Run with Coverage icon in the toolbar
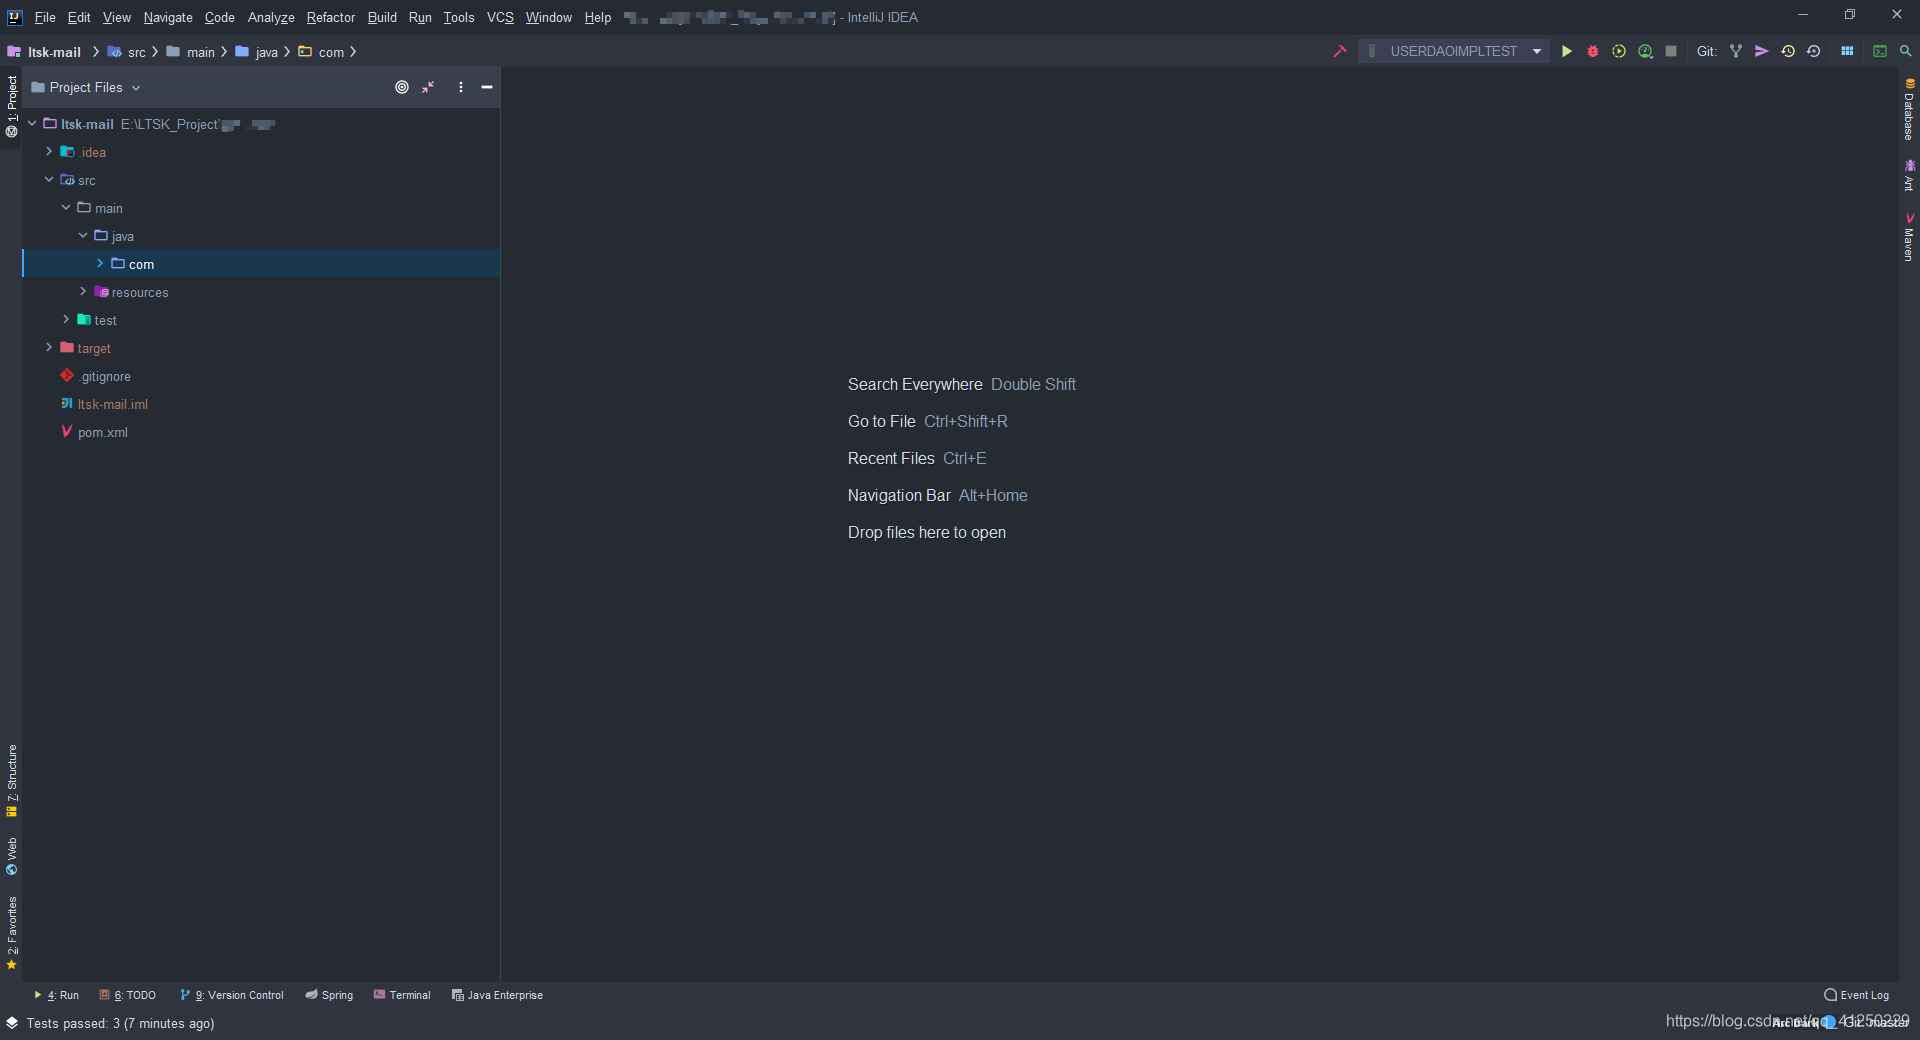 pos(1619,51)
